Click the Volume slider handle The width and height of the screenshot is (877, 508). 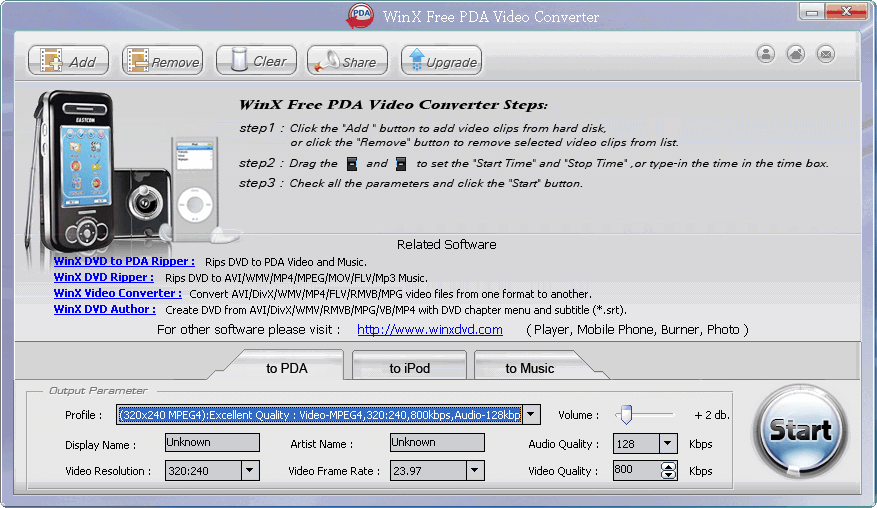point(626,415)
